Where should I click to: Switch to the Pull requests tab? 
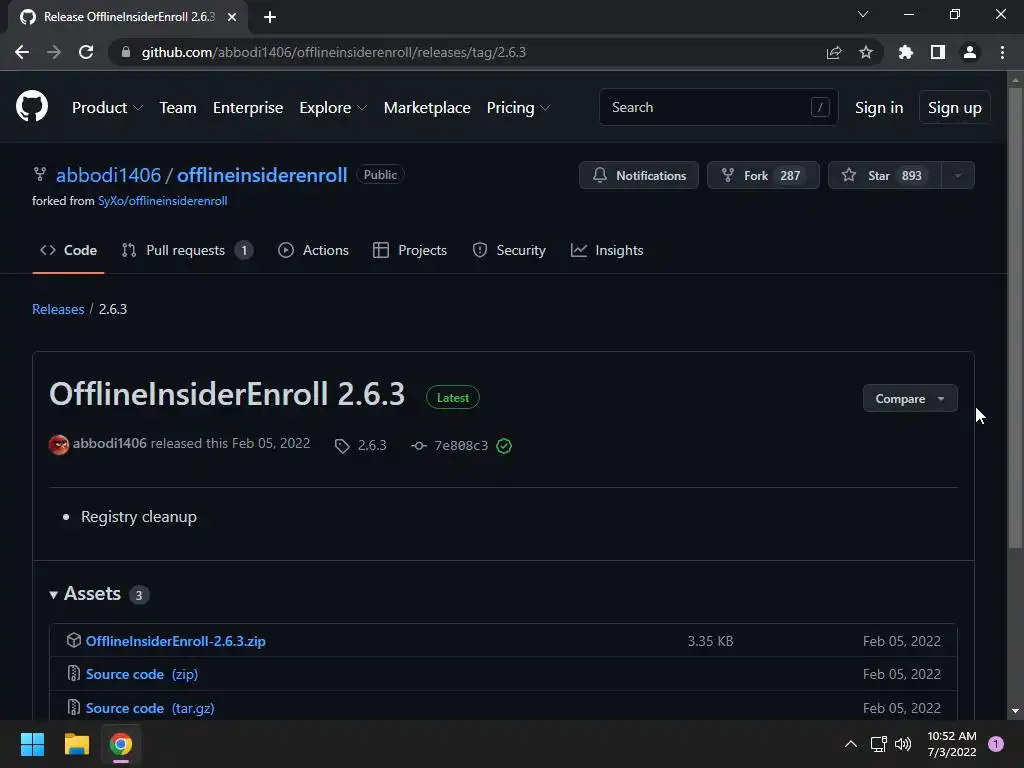pyautogui.click(x=187, y=250)
